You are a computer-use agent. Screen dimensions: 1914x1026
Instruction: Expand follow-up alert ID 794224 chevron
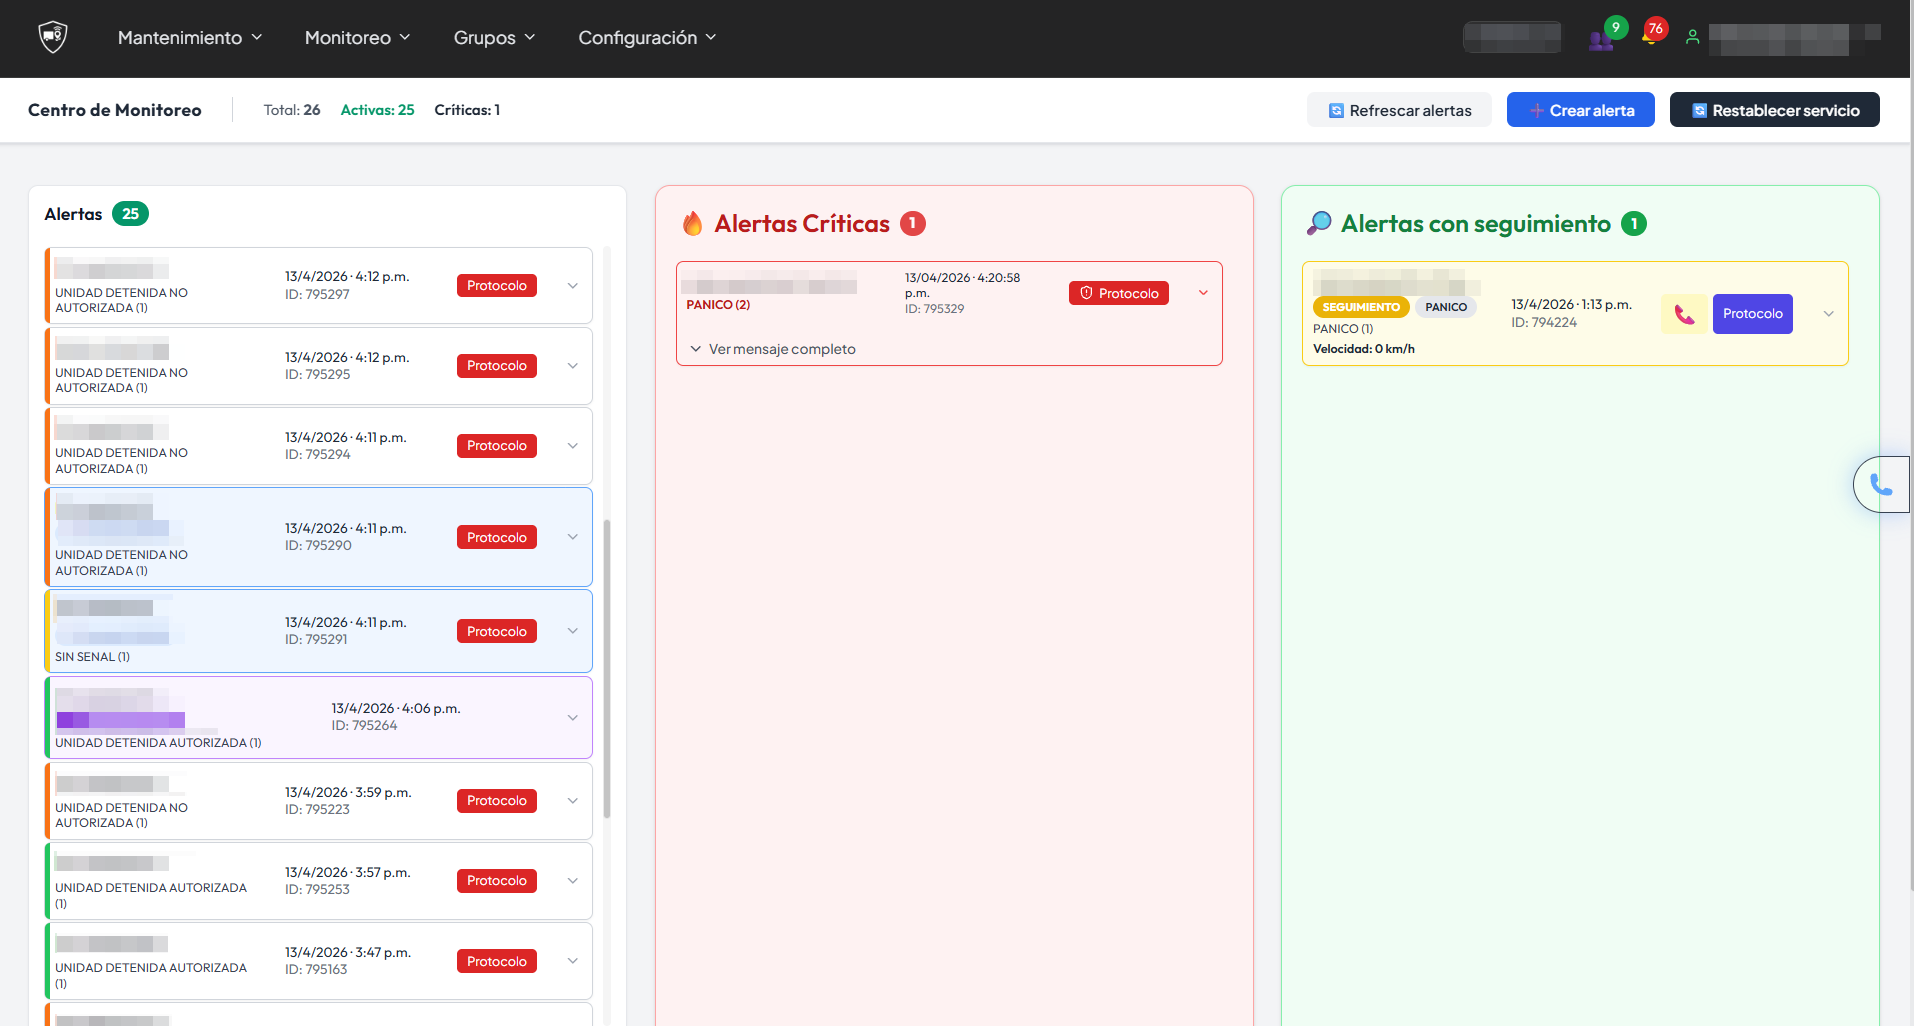[1828, 314]
